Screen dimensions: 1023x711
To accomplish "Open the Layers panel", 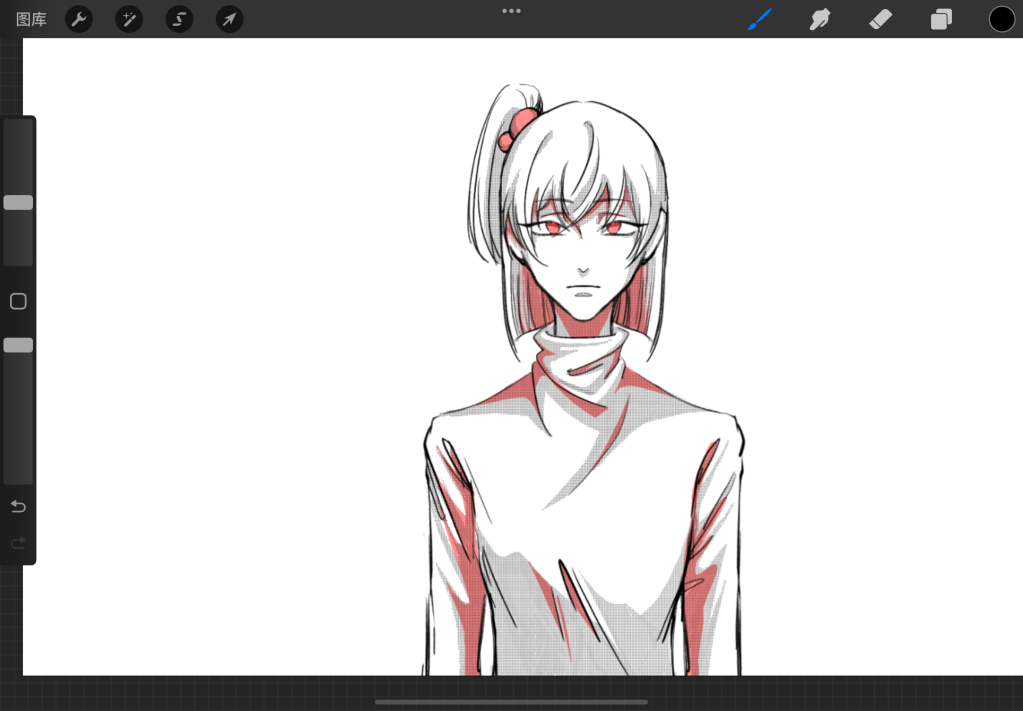I will [941, 19].
